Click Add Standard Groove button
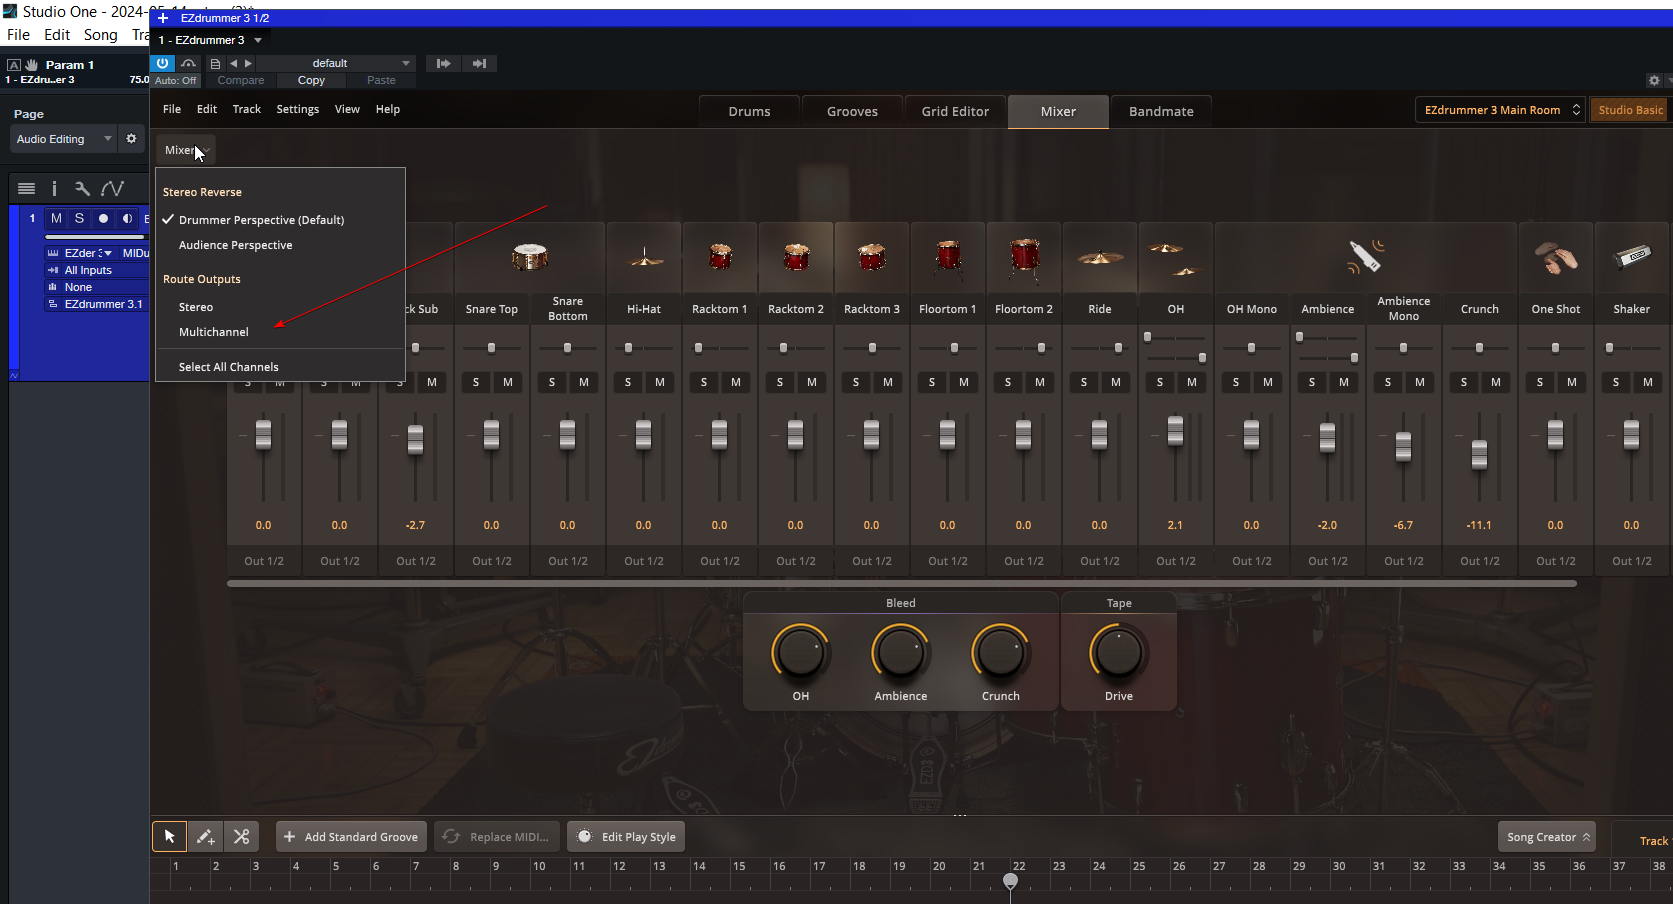Viewport: 1673px width, 904px height. (x=351, y=837)
